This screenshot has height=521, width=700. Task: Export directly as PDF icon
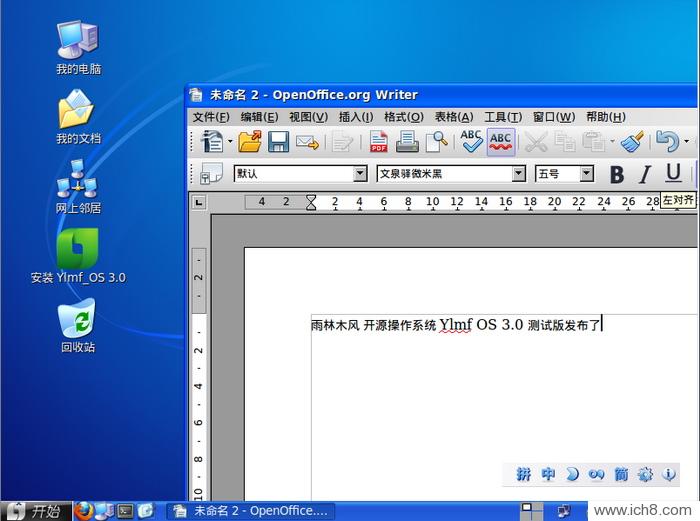point(378,142)
